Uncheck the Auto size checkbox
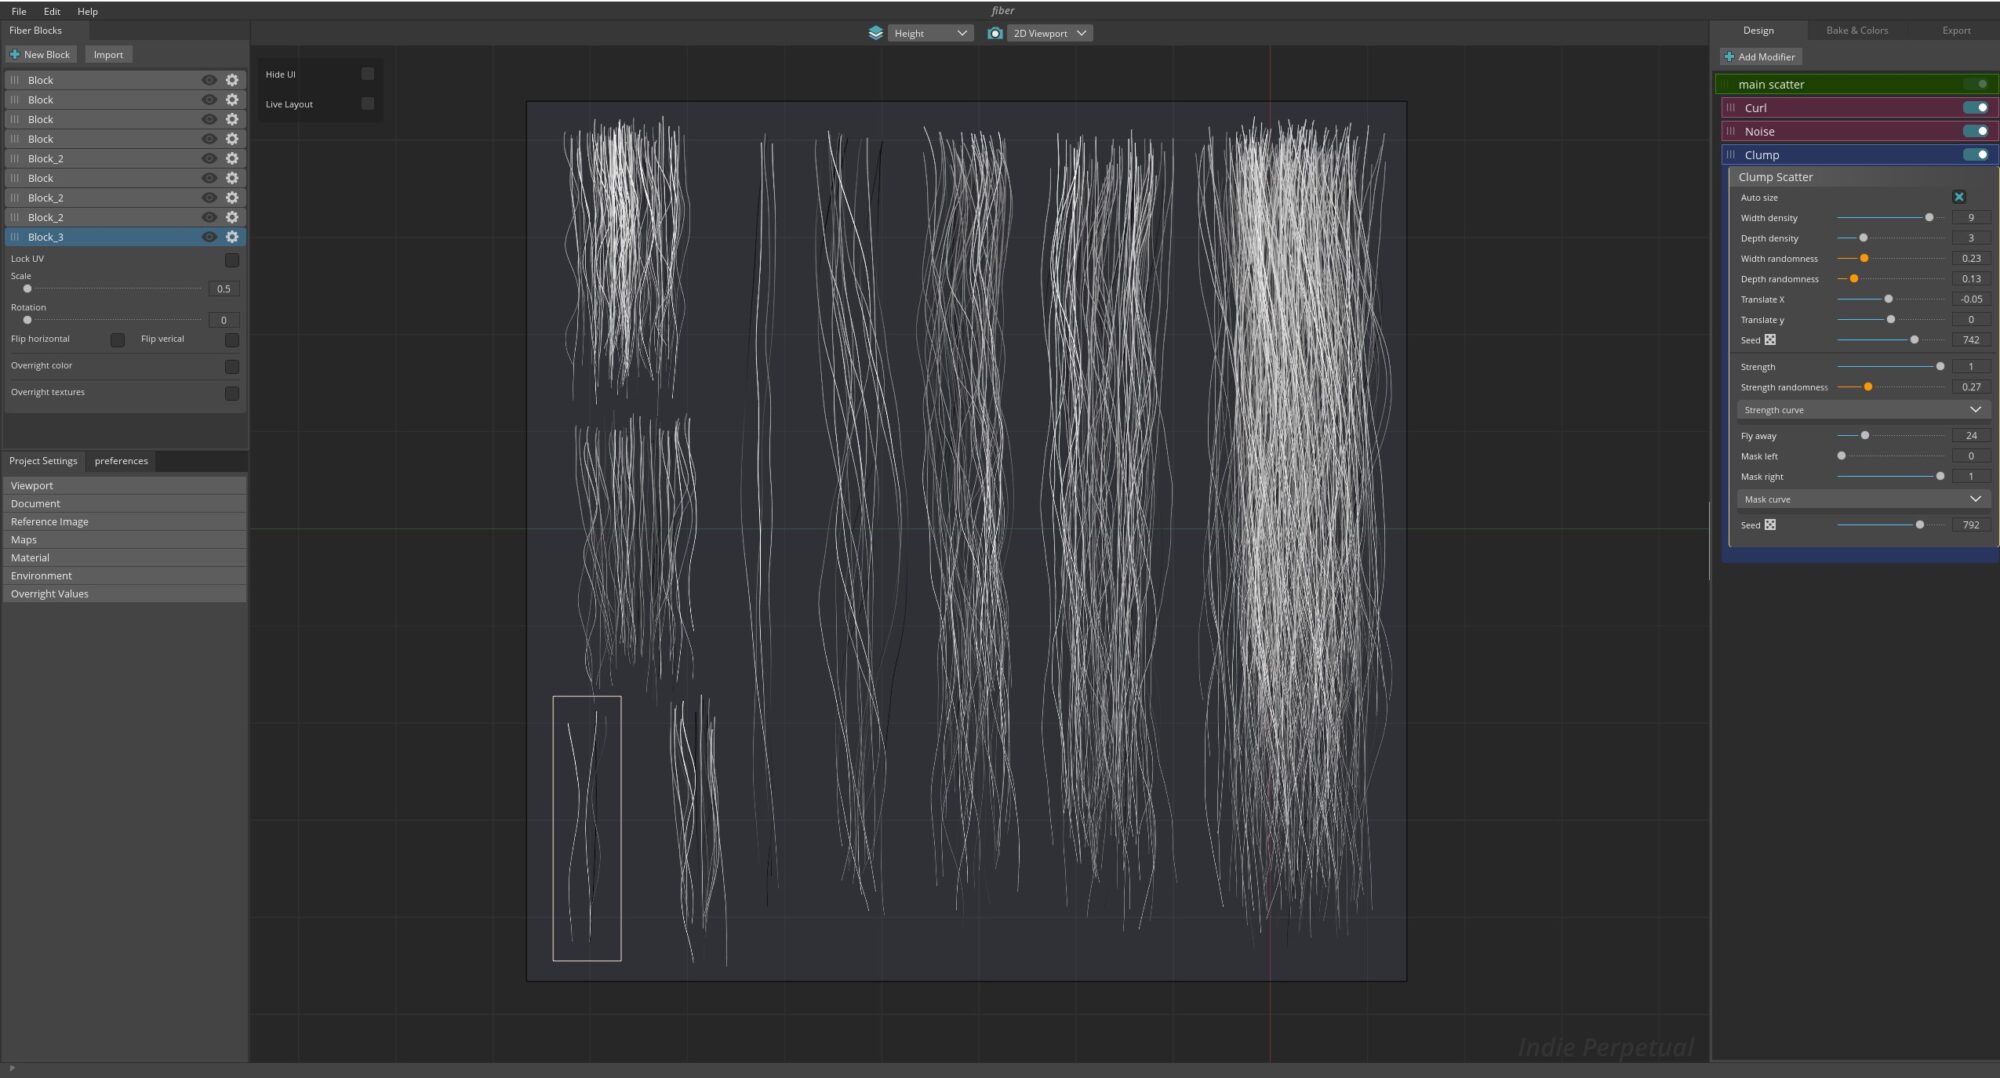The height and width of the screenshot is (1078, 2000). [1959, 197]
